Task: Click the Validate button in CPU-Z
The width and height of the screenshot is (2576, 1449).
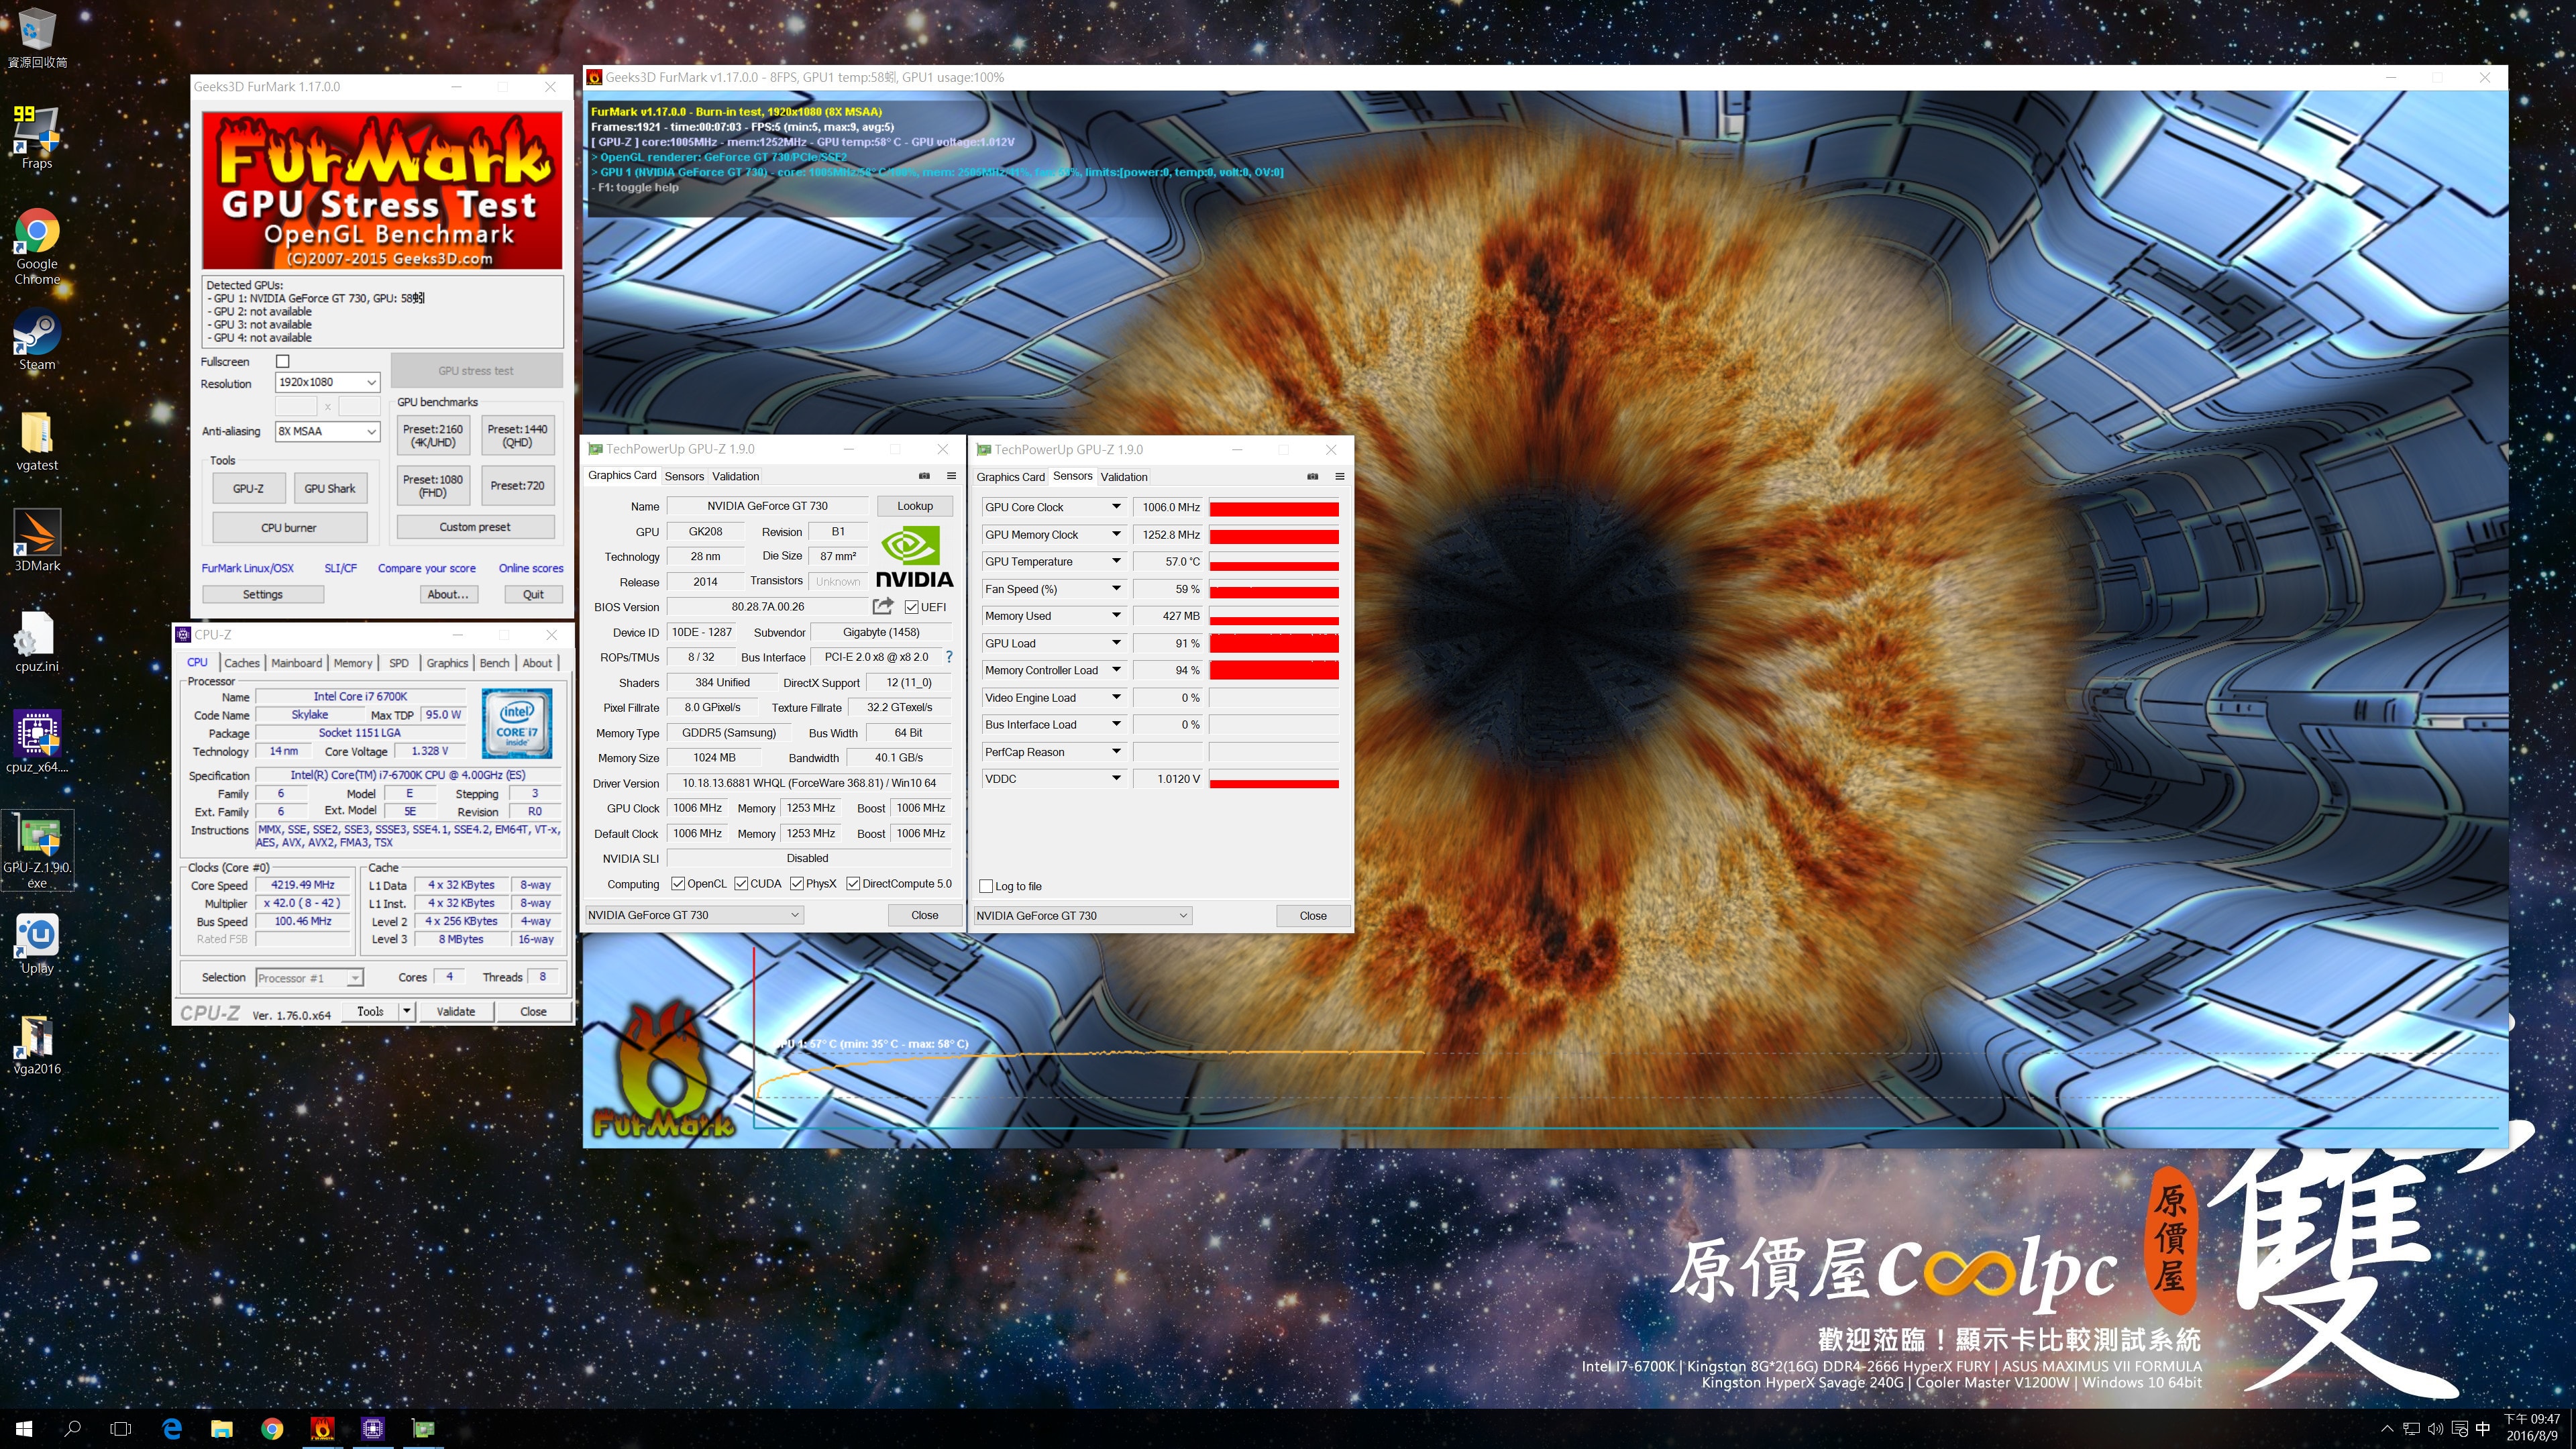Action: pyautogui.click(x=455, y=1012)
